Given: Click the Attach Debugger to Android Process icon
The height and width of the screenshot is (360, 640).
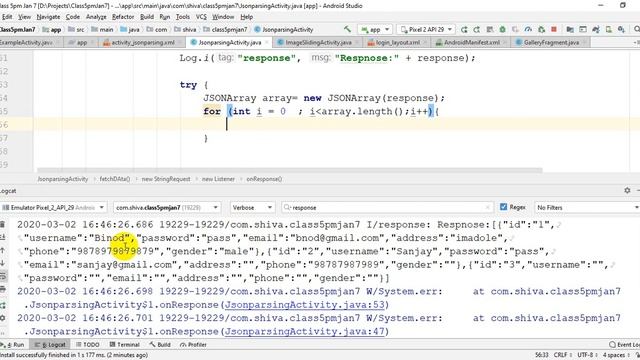Looking at the screenshot, I should [x=541, y=29].
